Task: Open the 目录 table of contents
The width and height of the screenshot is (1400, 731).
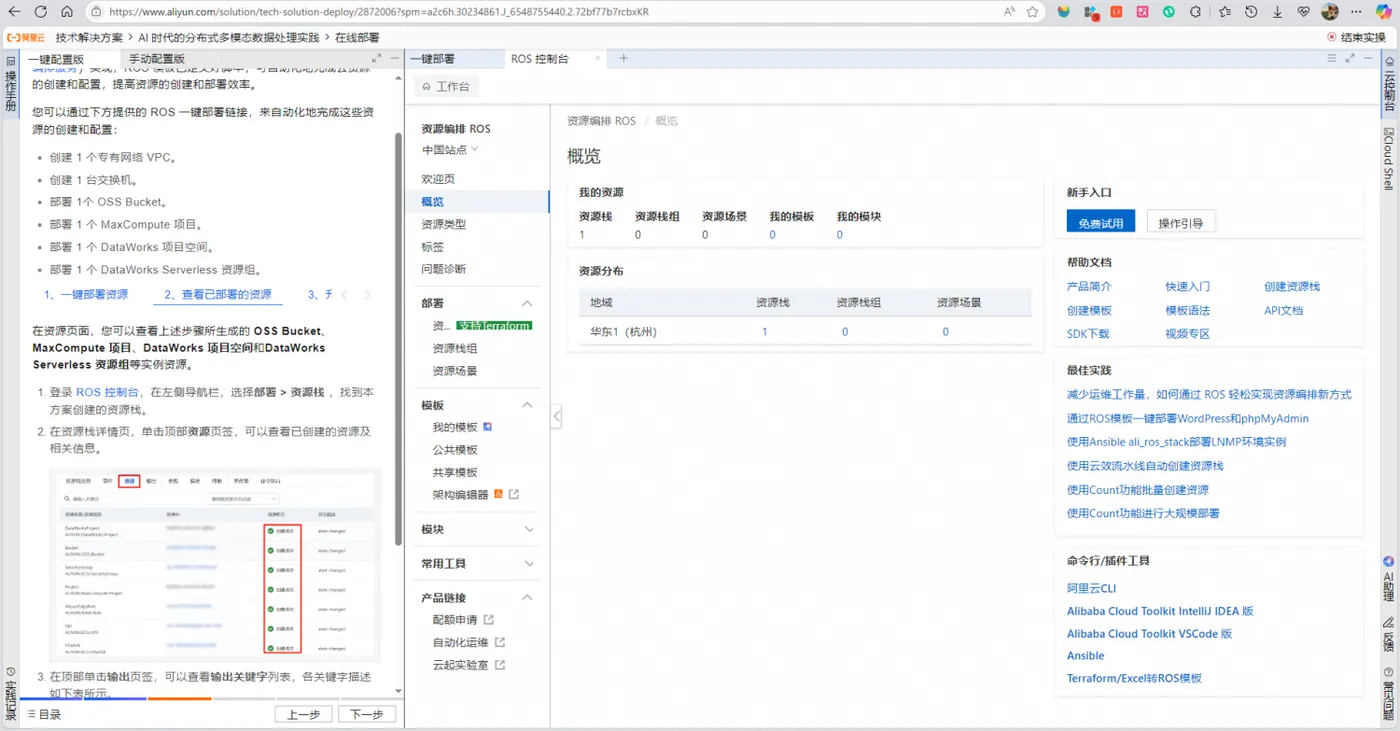Action: (x=44, y=714)
